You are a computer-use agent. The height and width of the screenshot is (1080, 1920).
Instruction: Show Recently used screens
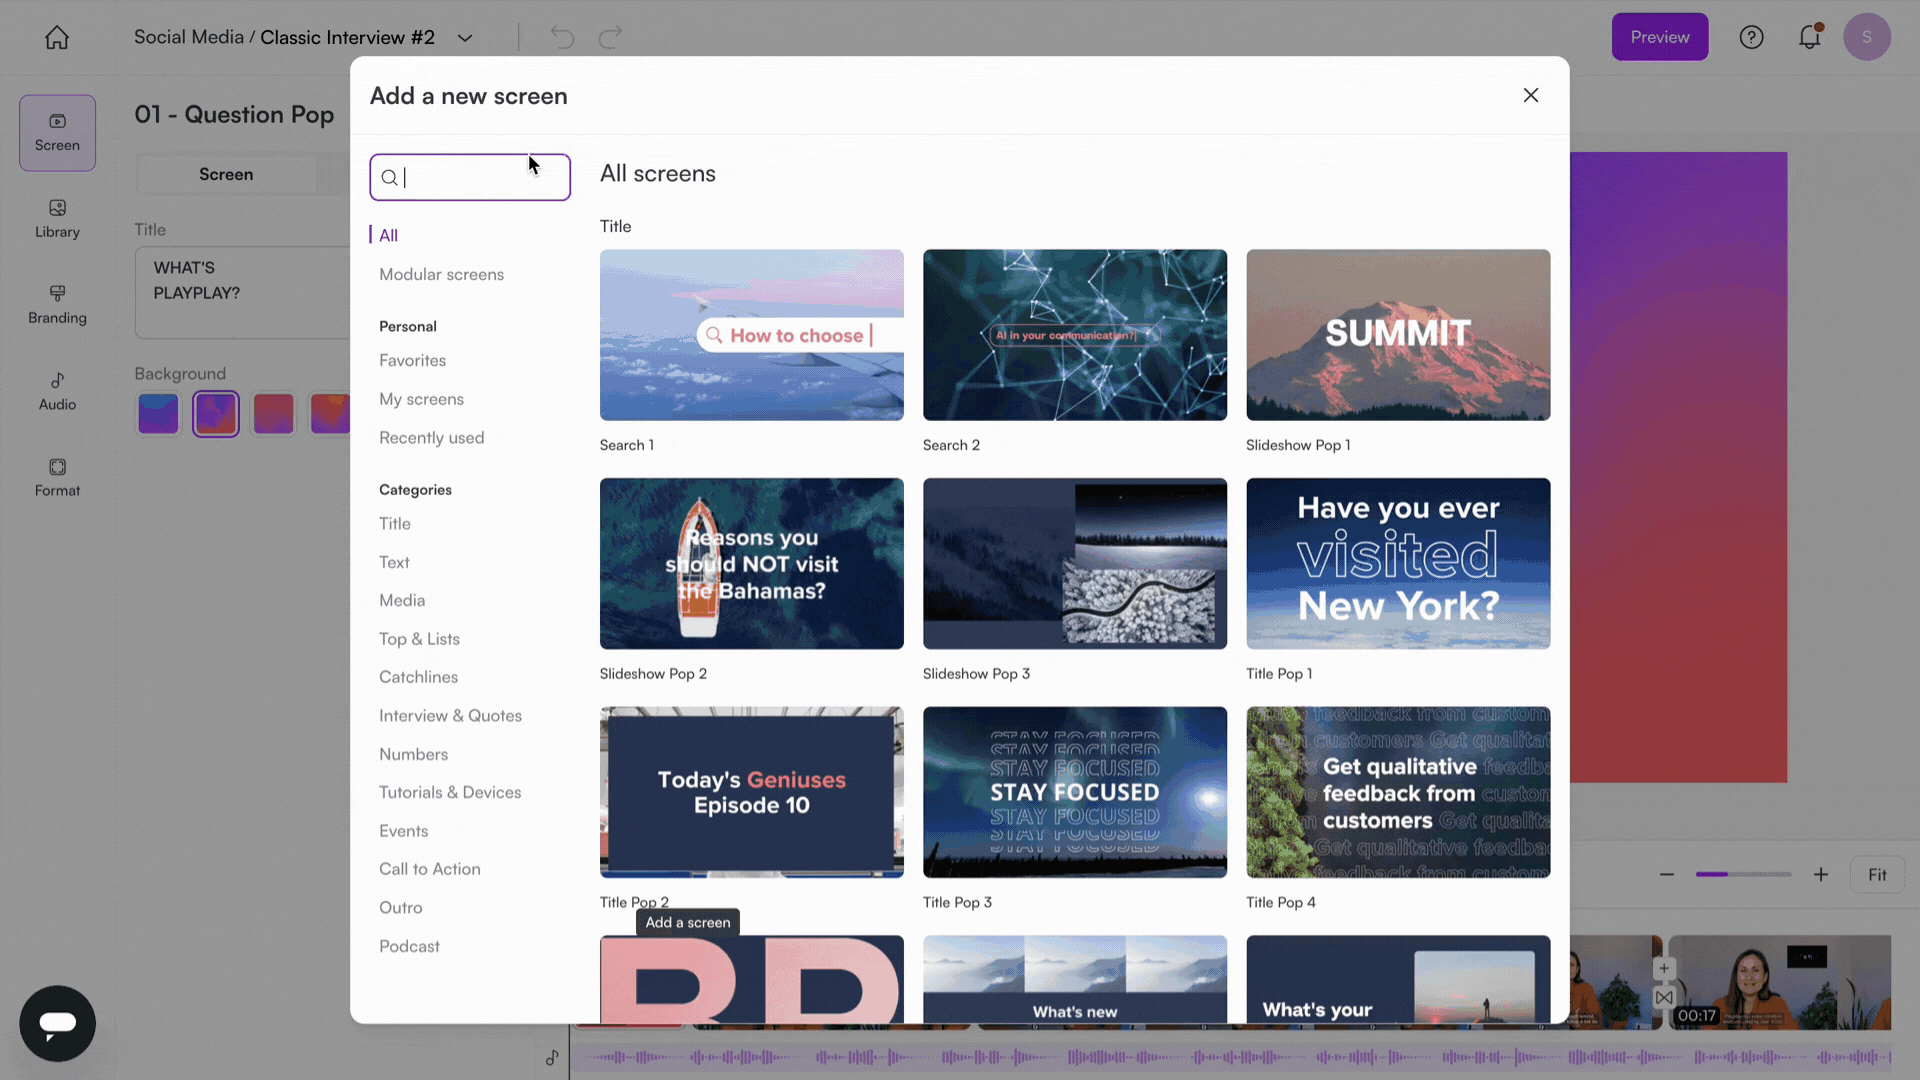pyautogui.click(x=431, y=438)
